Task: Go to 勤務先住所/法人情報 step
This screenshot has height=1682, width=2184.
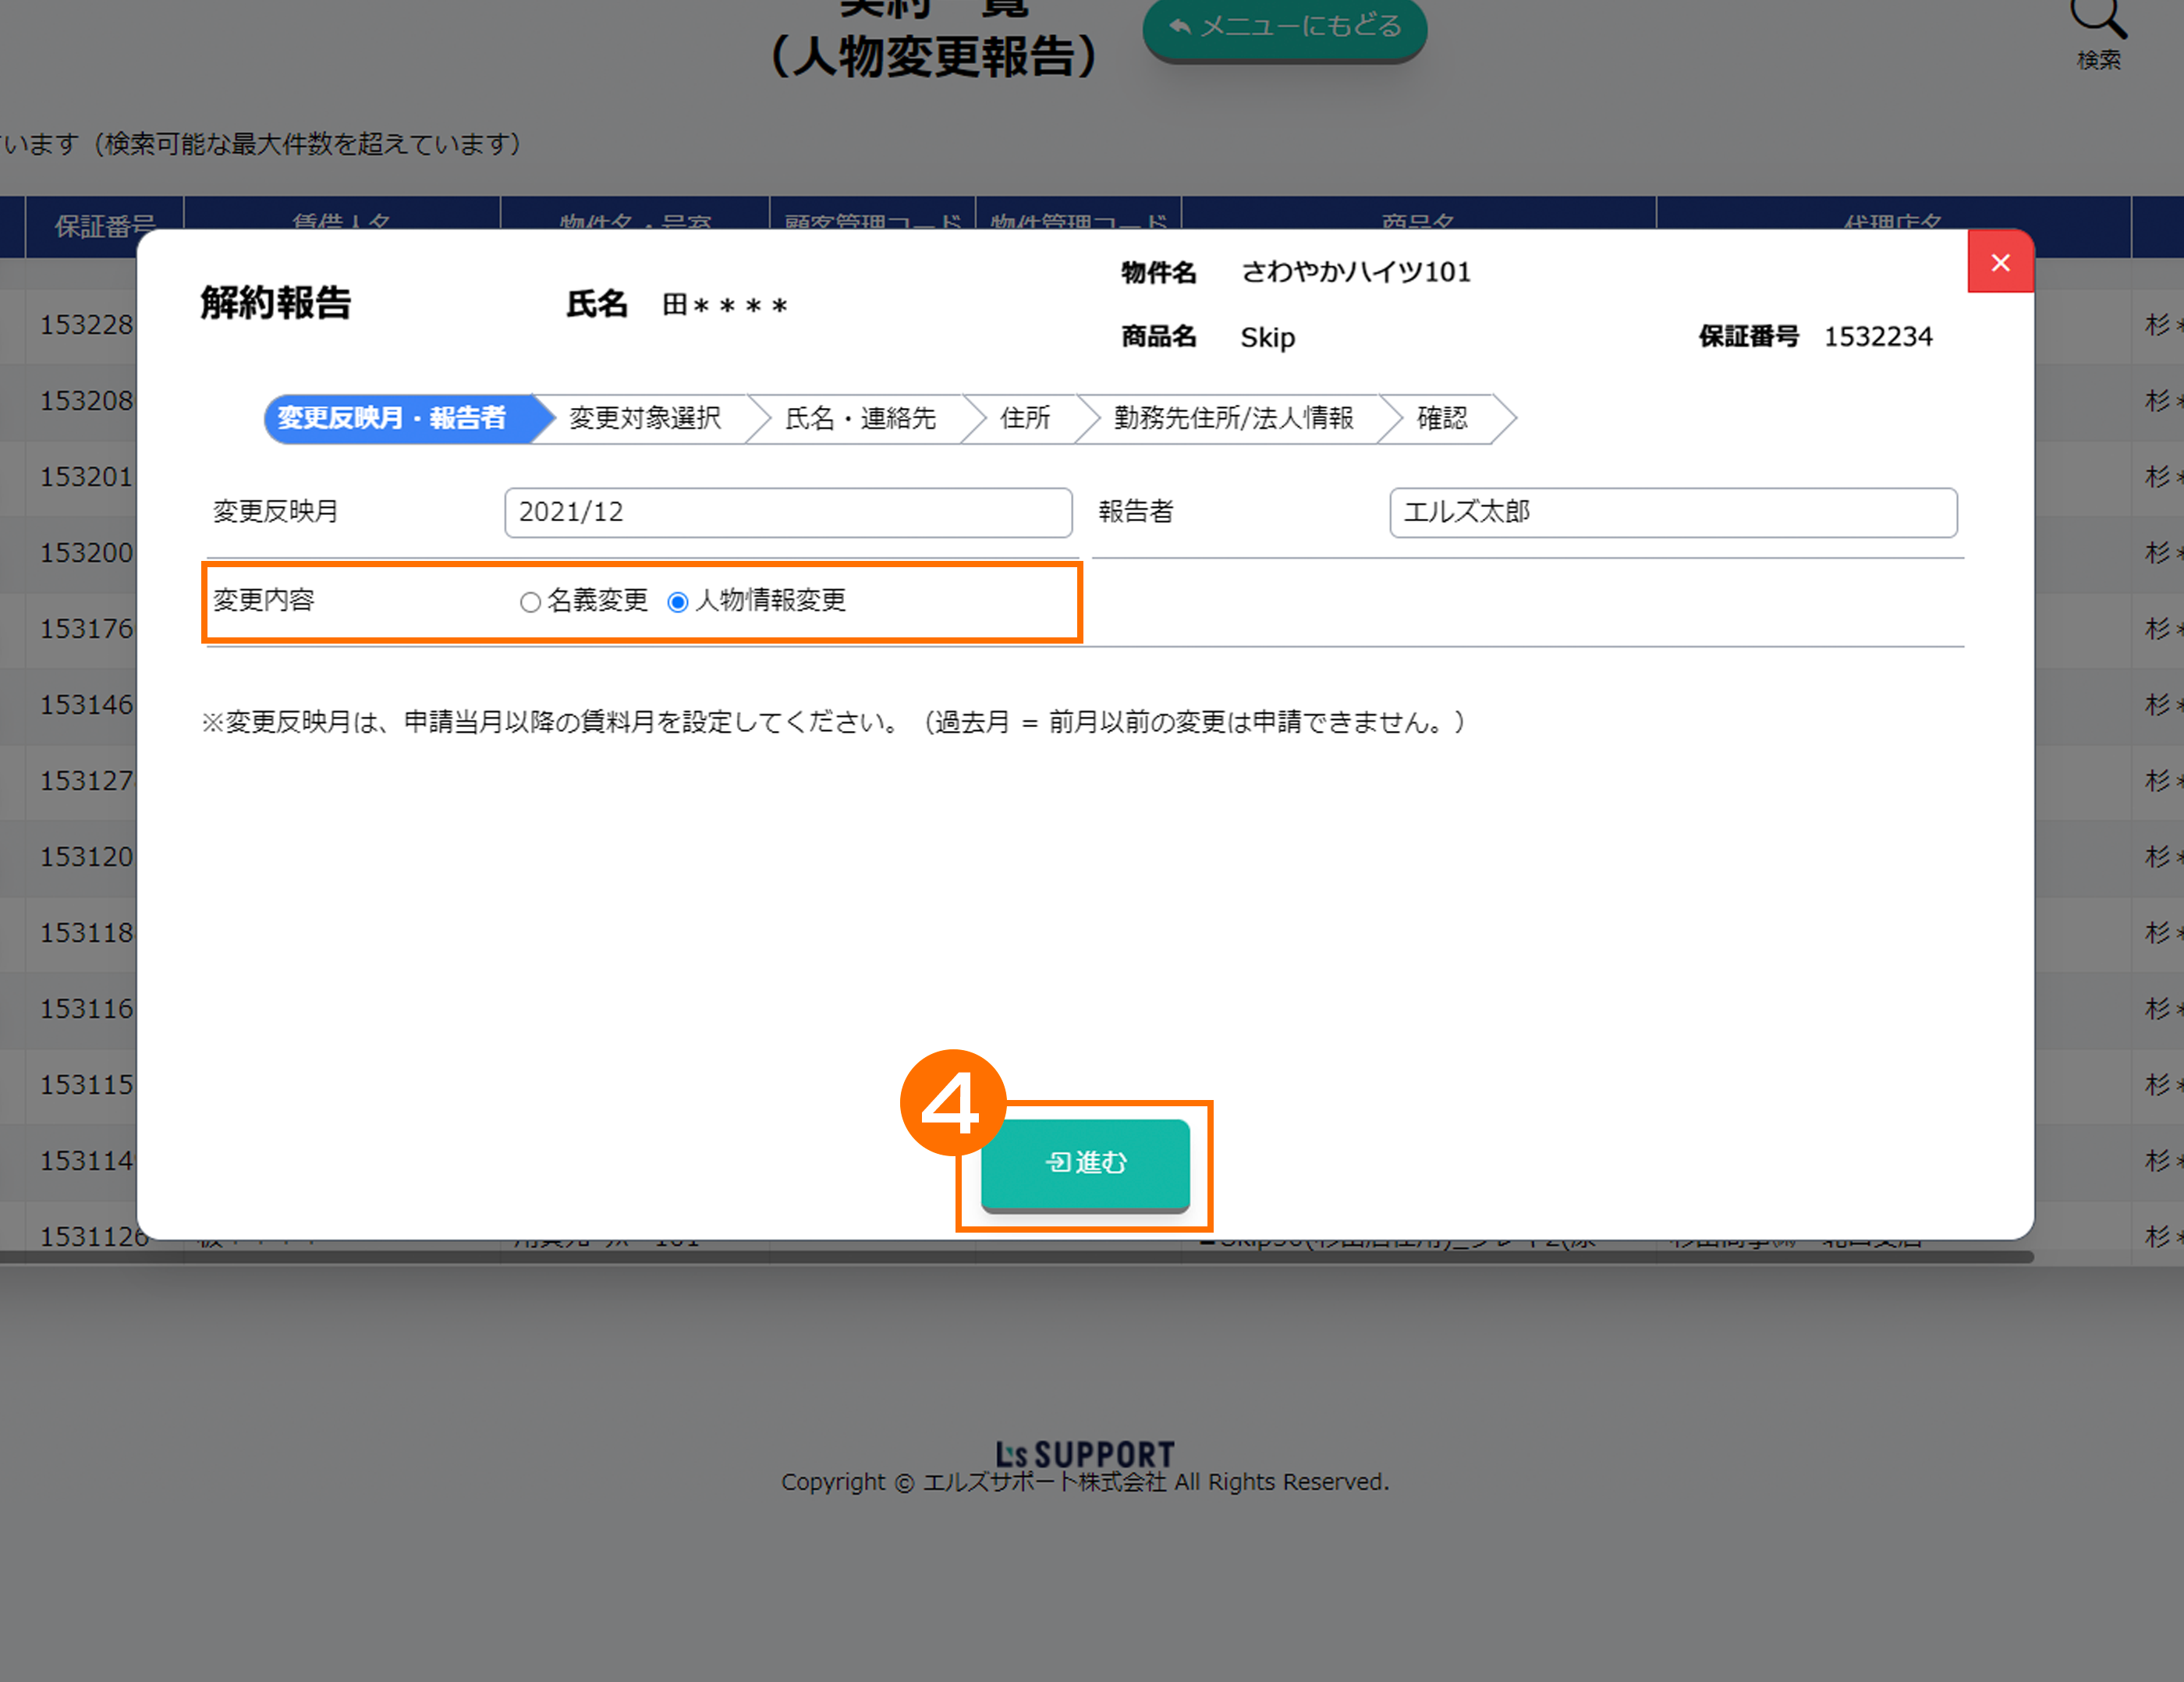Action: tap(1233, 418)
